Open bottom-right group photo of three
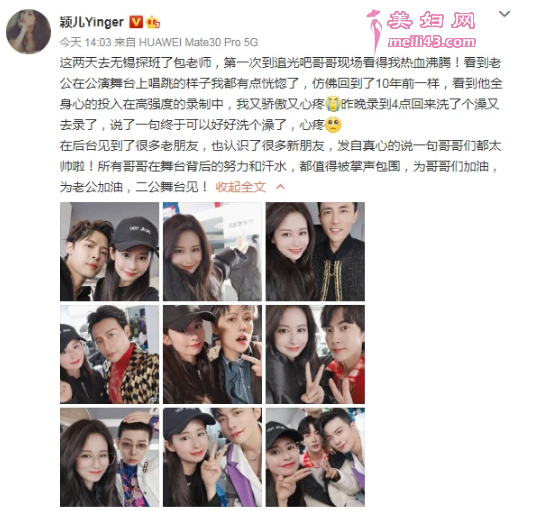This screenshot has height=511, width=533. [x=315, y=457]
